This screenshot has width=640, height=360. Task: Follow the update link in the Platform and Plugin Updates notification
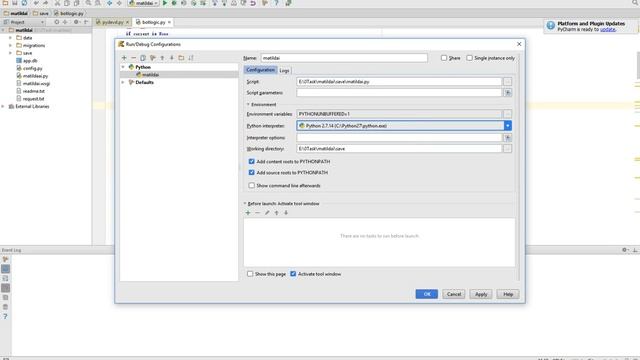pos(607,29)
